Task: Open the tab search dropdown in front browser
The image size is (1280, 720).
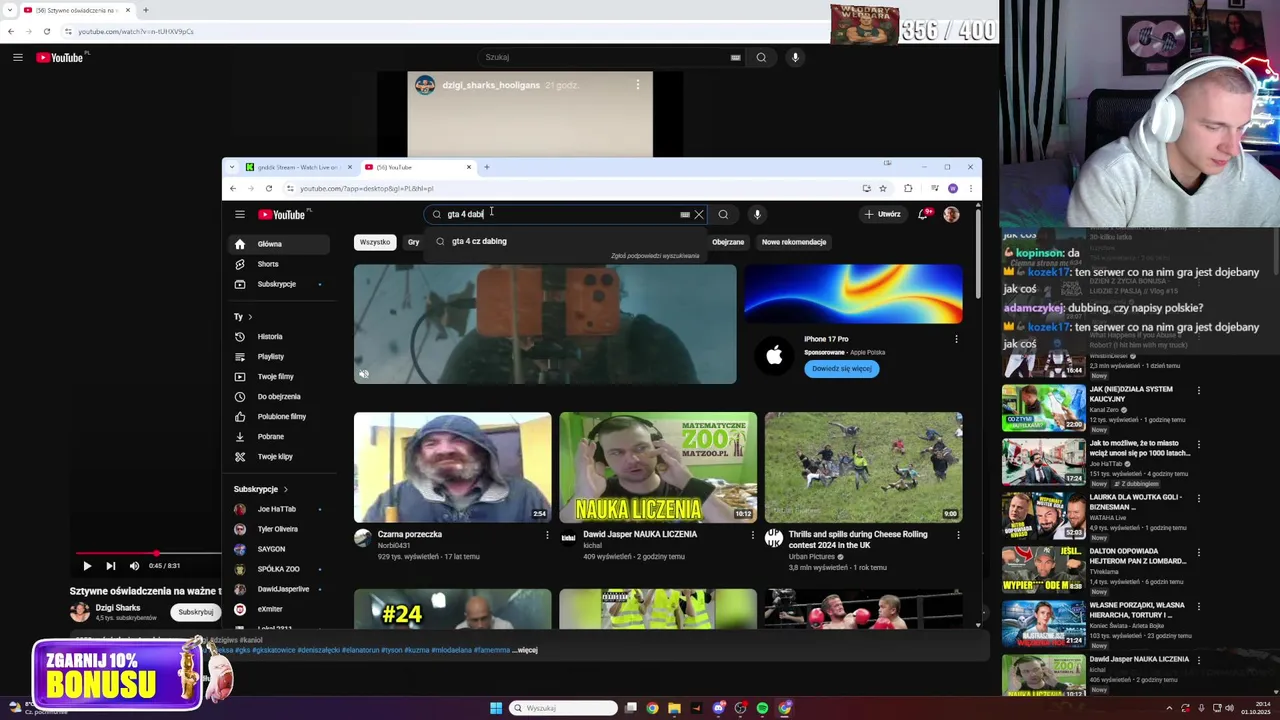Action: point(232,167)
